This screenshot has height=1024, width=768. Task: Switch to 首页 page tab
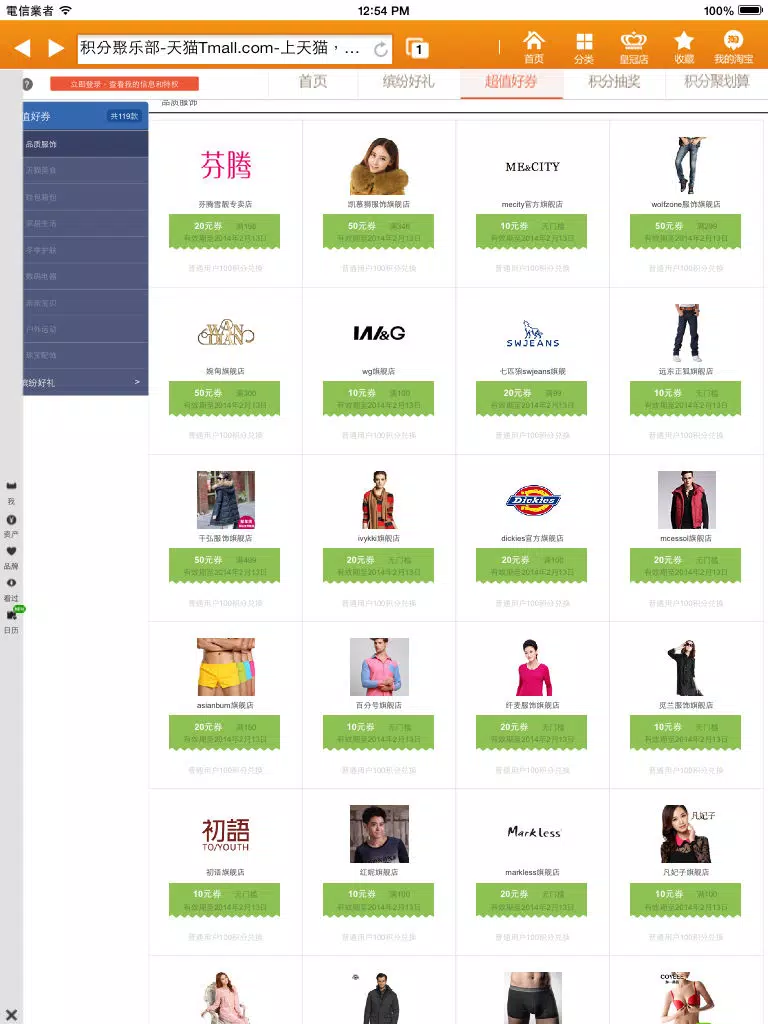point(313,82)
